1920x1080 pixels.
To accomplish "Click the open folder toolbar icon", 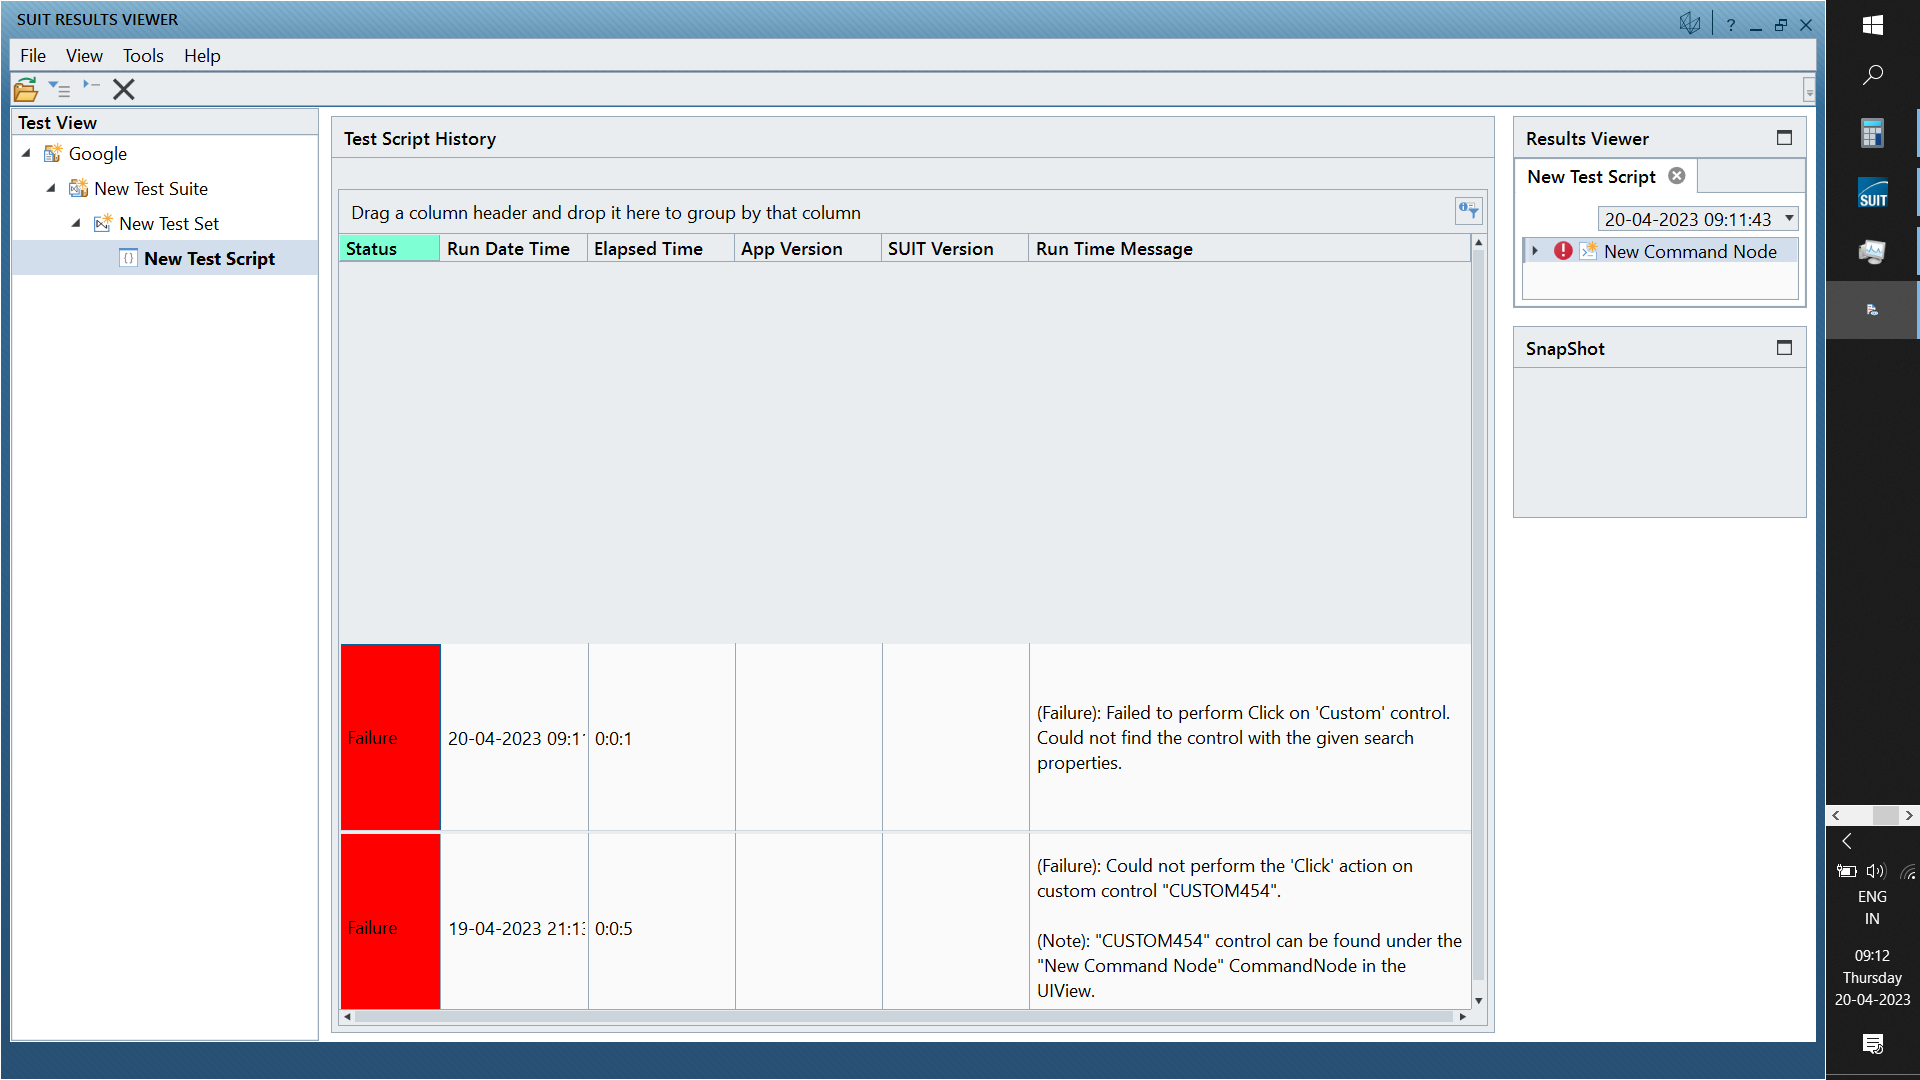I will pyautogui.click(x=26, y=90).
